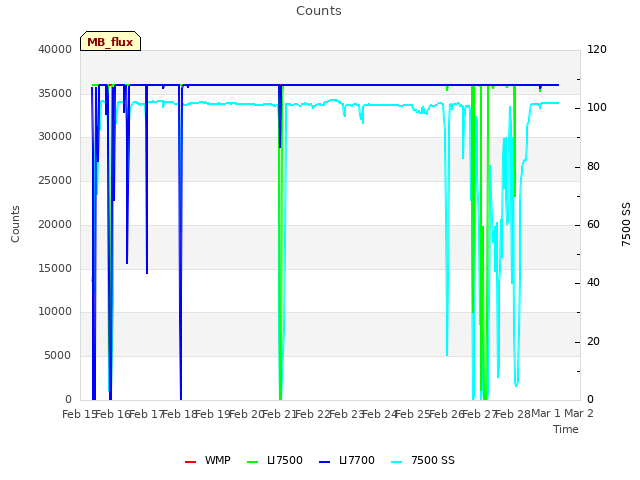This screenshot has width=640, height=480.
Task: Toggle the 7500 SS legend entry
Action: click(x=423, y=460)
